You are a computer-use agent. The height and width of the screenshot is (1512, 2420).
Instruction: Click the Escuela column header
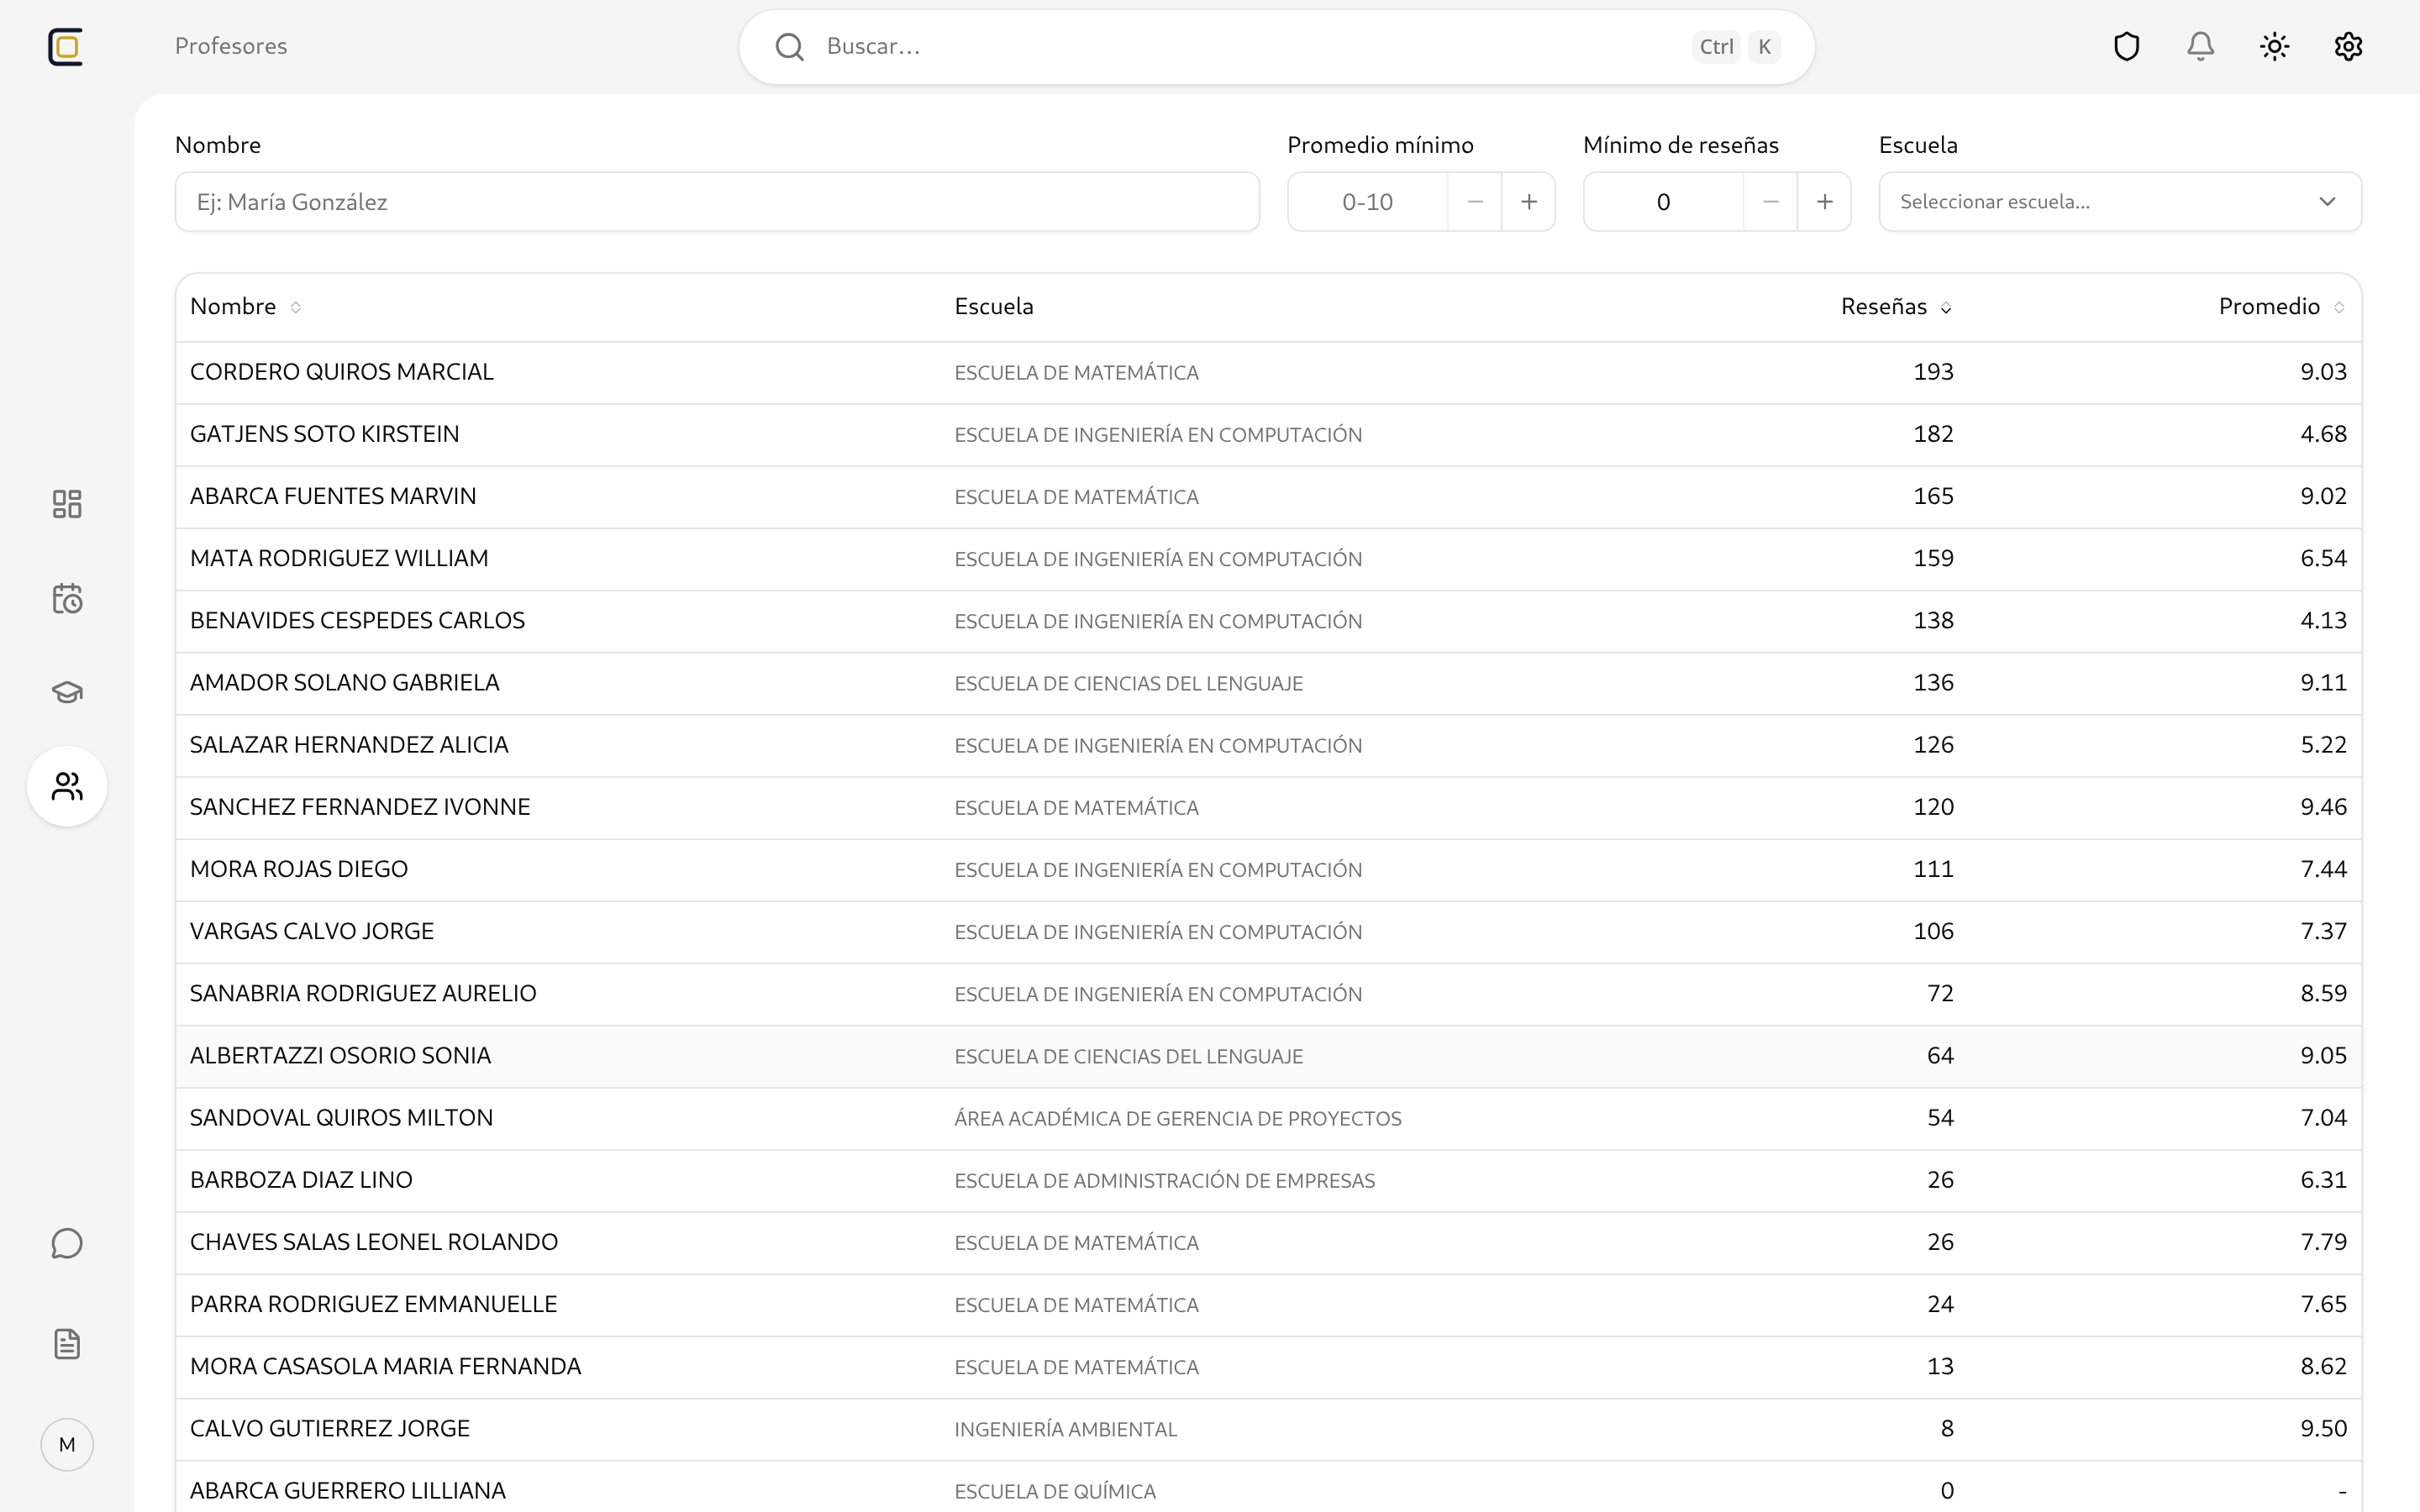[994, 306]
